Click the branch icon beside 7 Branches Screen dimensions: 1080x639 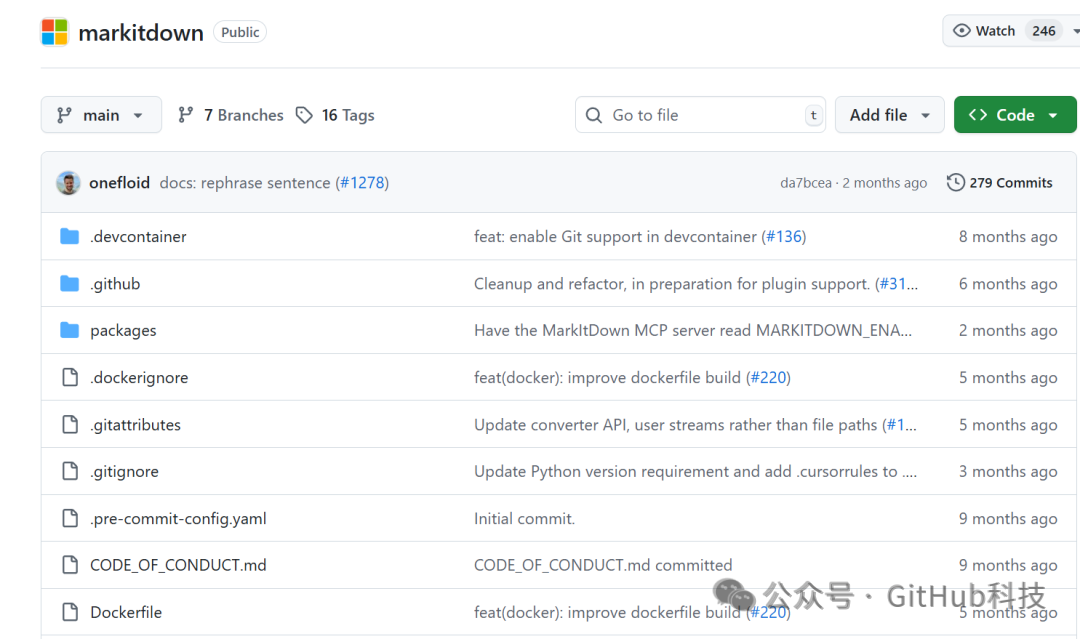click(x=185, y=115)
